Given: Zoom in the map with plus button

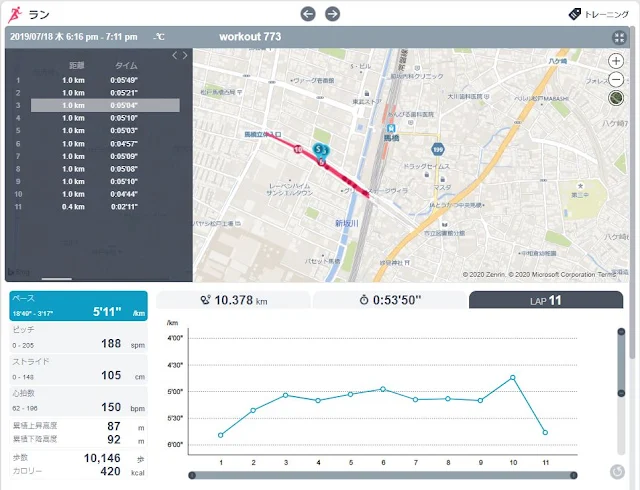Looking at the screenshot, I should click(616, 61).
